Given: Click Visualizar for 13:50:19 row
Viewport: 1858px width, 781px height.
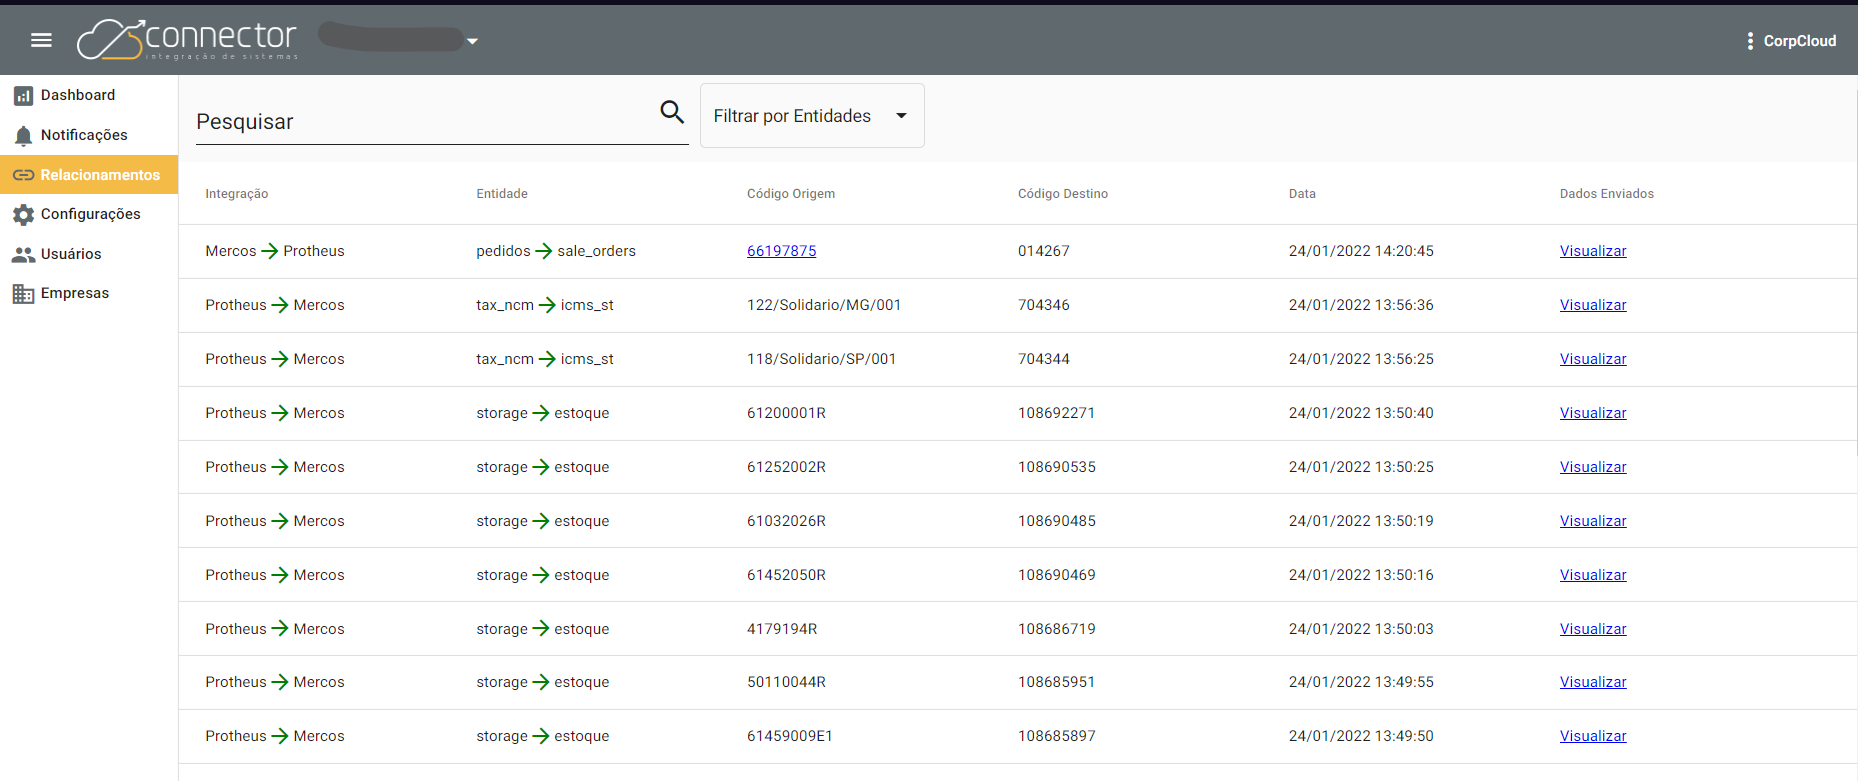Looking at the screenshot, I should 1593,521.
